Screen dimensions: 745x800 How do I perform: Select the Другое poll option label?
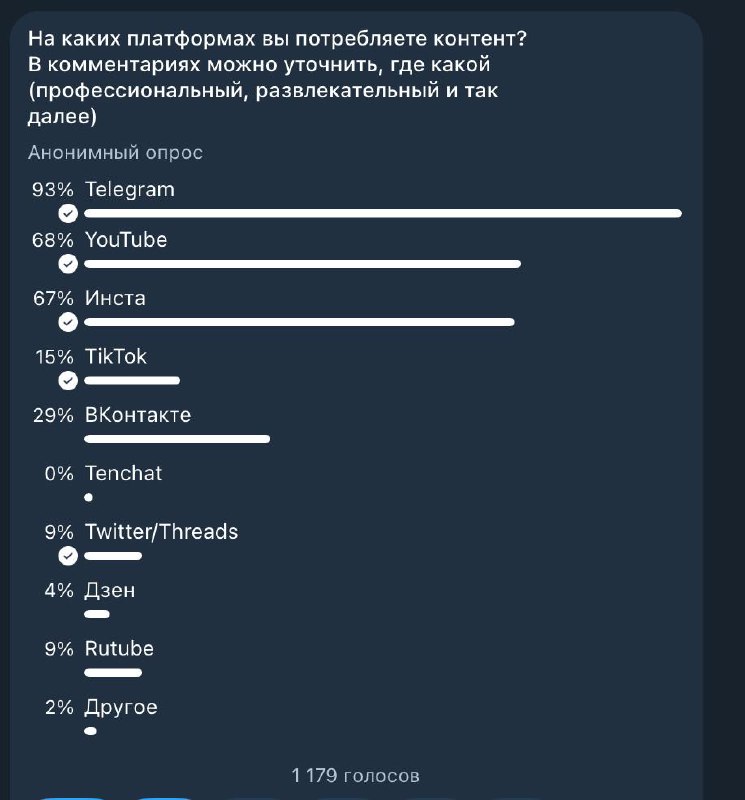[121, 707]
